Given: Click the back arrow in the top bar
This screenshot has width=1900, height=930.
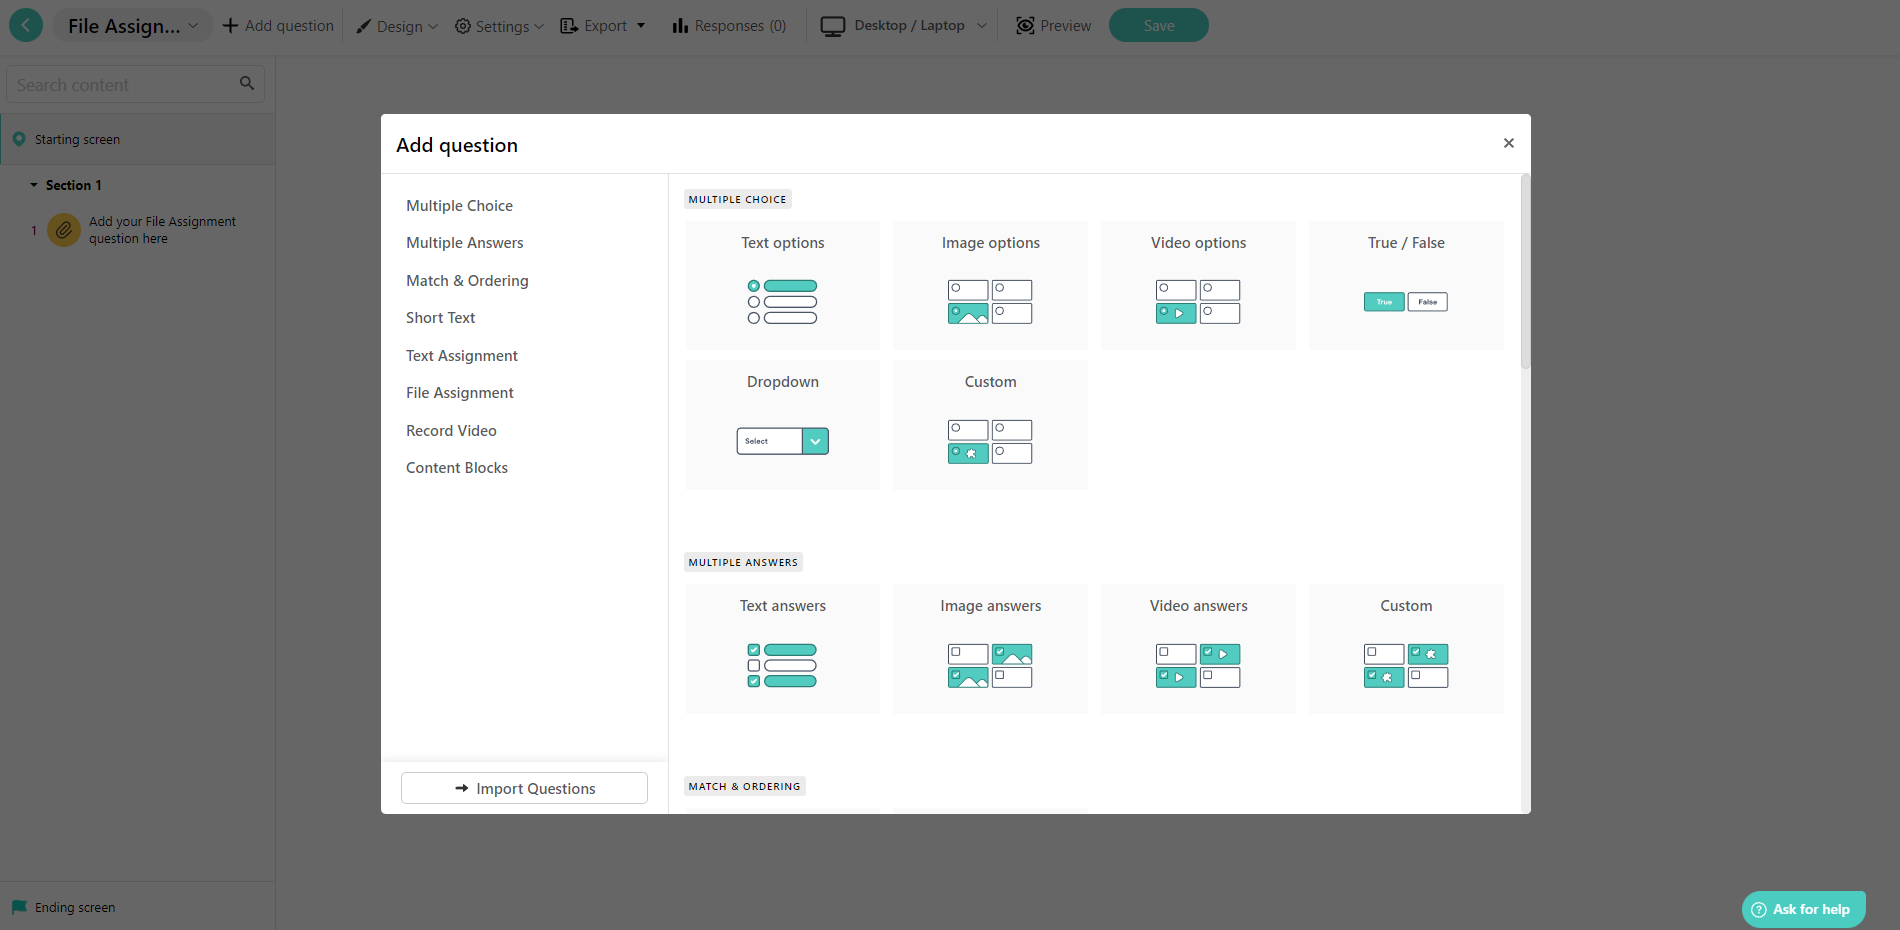Looking at the screenshot, I should pyautogui.click(x=26, y=25).
